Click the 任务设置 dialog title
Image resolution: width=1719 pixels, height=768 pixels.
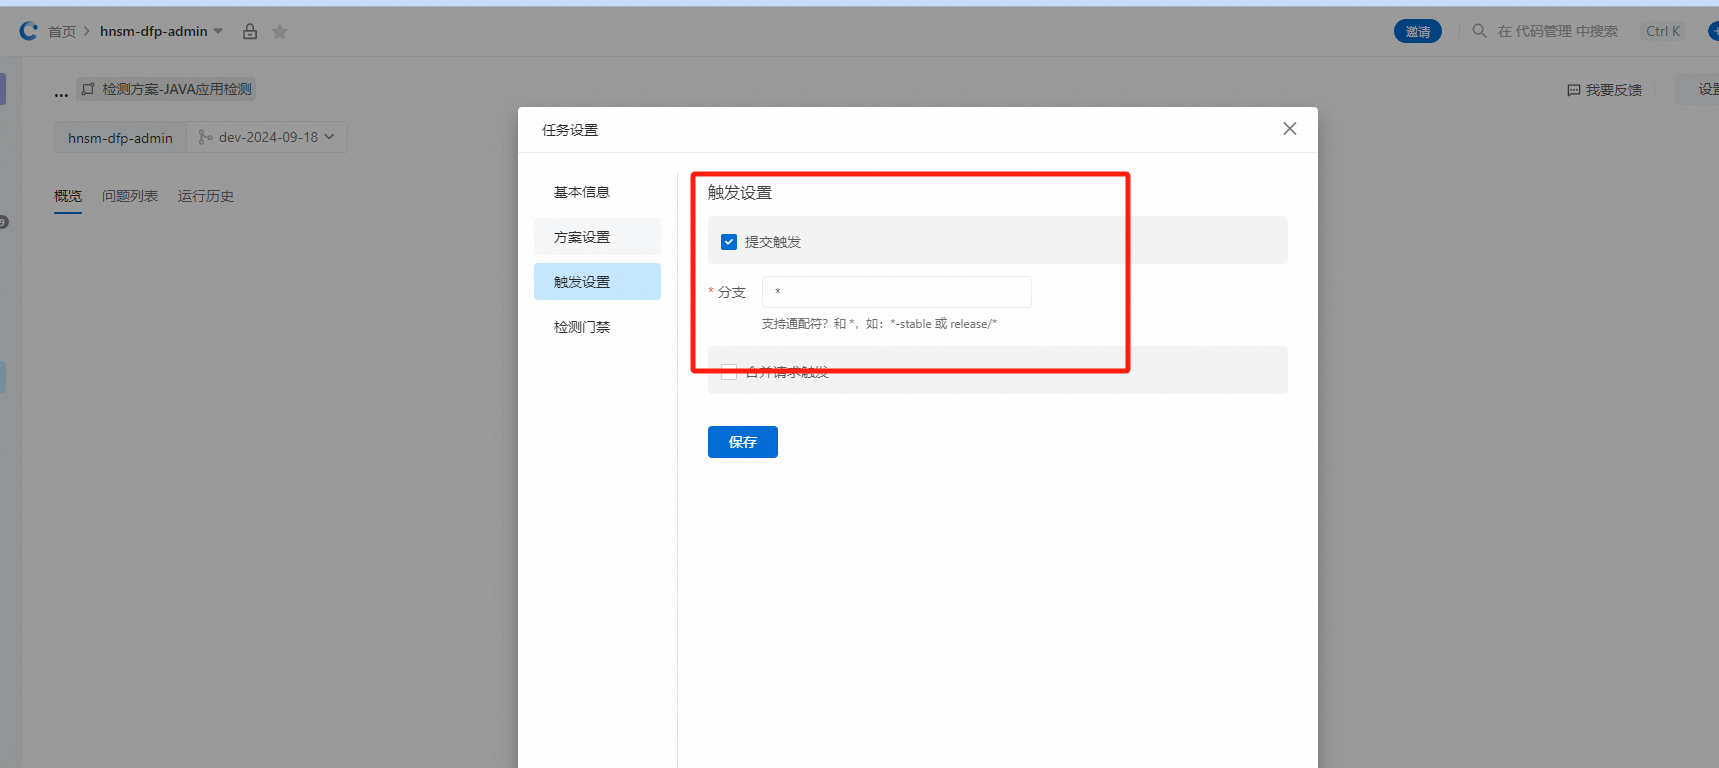pos(570,130)
